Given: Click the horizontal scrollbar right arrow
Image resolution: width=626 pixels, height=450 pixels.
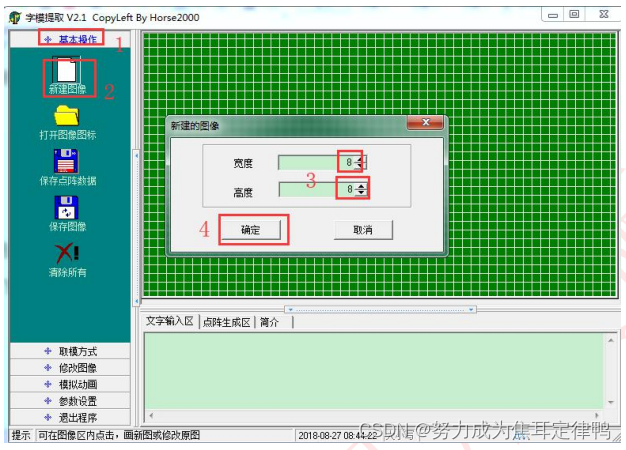Looking at the screenshot, I should tap(597, 415).
